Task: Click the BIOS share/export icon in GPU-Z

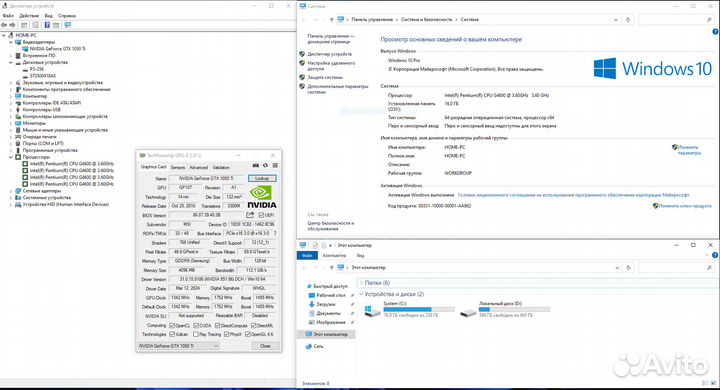Action: tap(250, 215)
